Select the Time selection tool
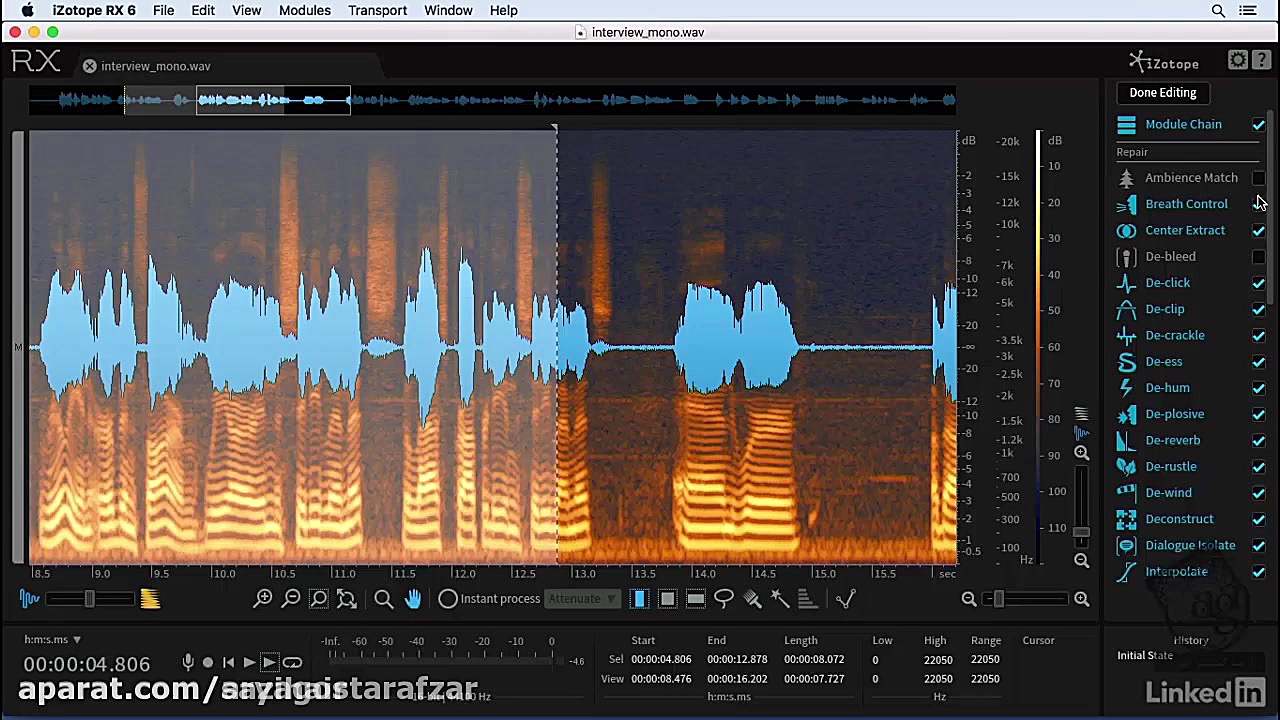 [639, 598]
